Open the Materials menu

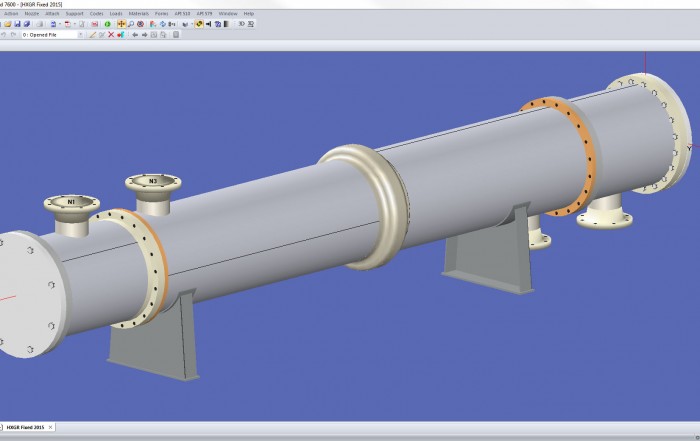[x=139, y=14]
